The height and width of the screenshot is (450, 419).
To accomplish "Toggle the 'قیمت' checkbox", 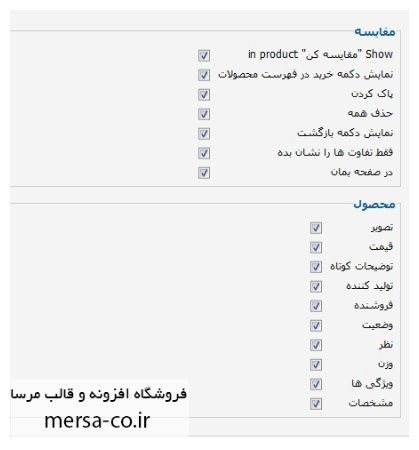I will [x=316, y=247].
